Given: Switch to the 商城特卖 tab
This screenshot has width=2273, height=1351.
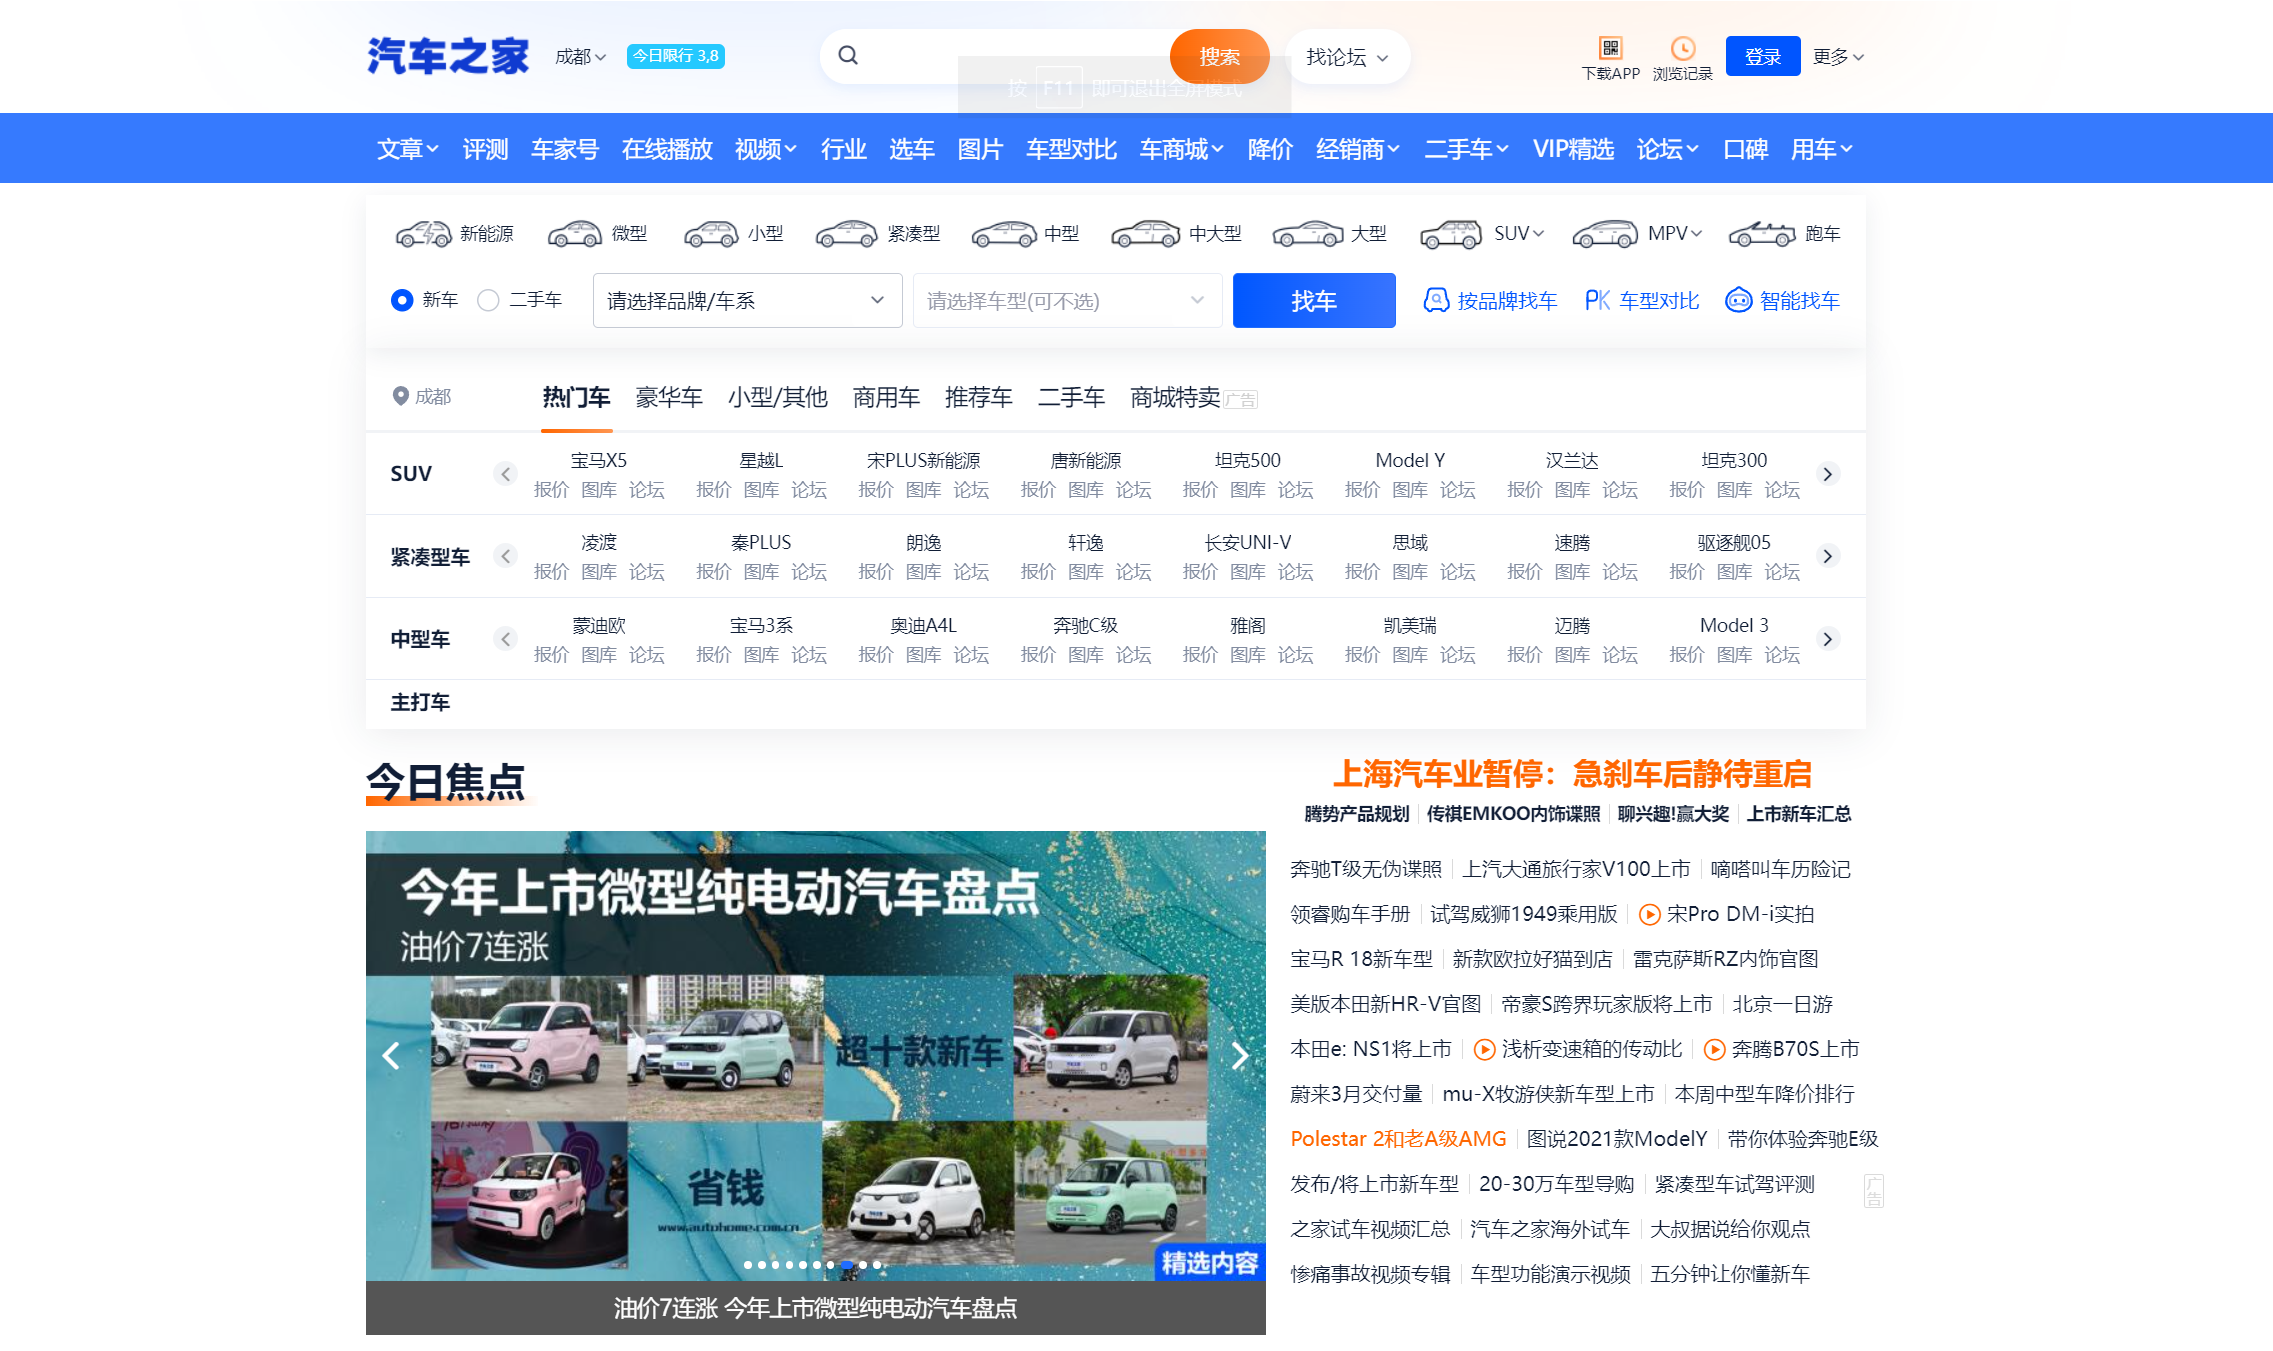Looking at the screenshot, I should [x=1175, y=398].
